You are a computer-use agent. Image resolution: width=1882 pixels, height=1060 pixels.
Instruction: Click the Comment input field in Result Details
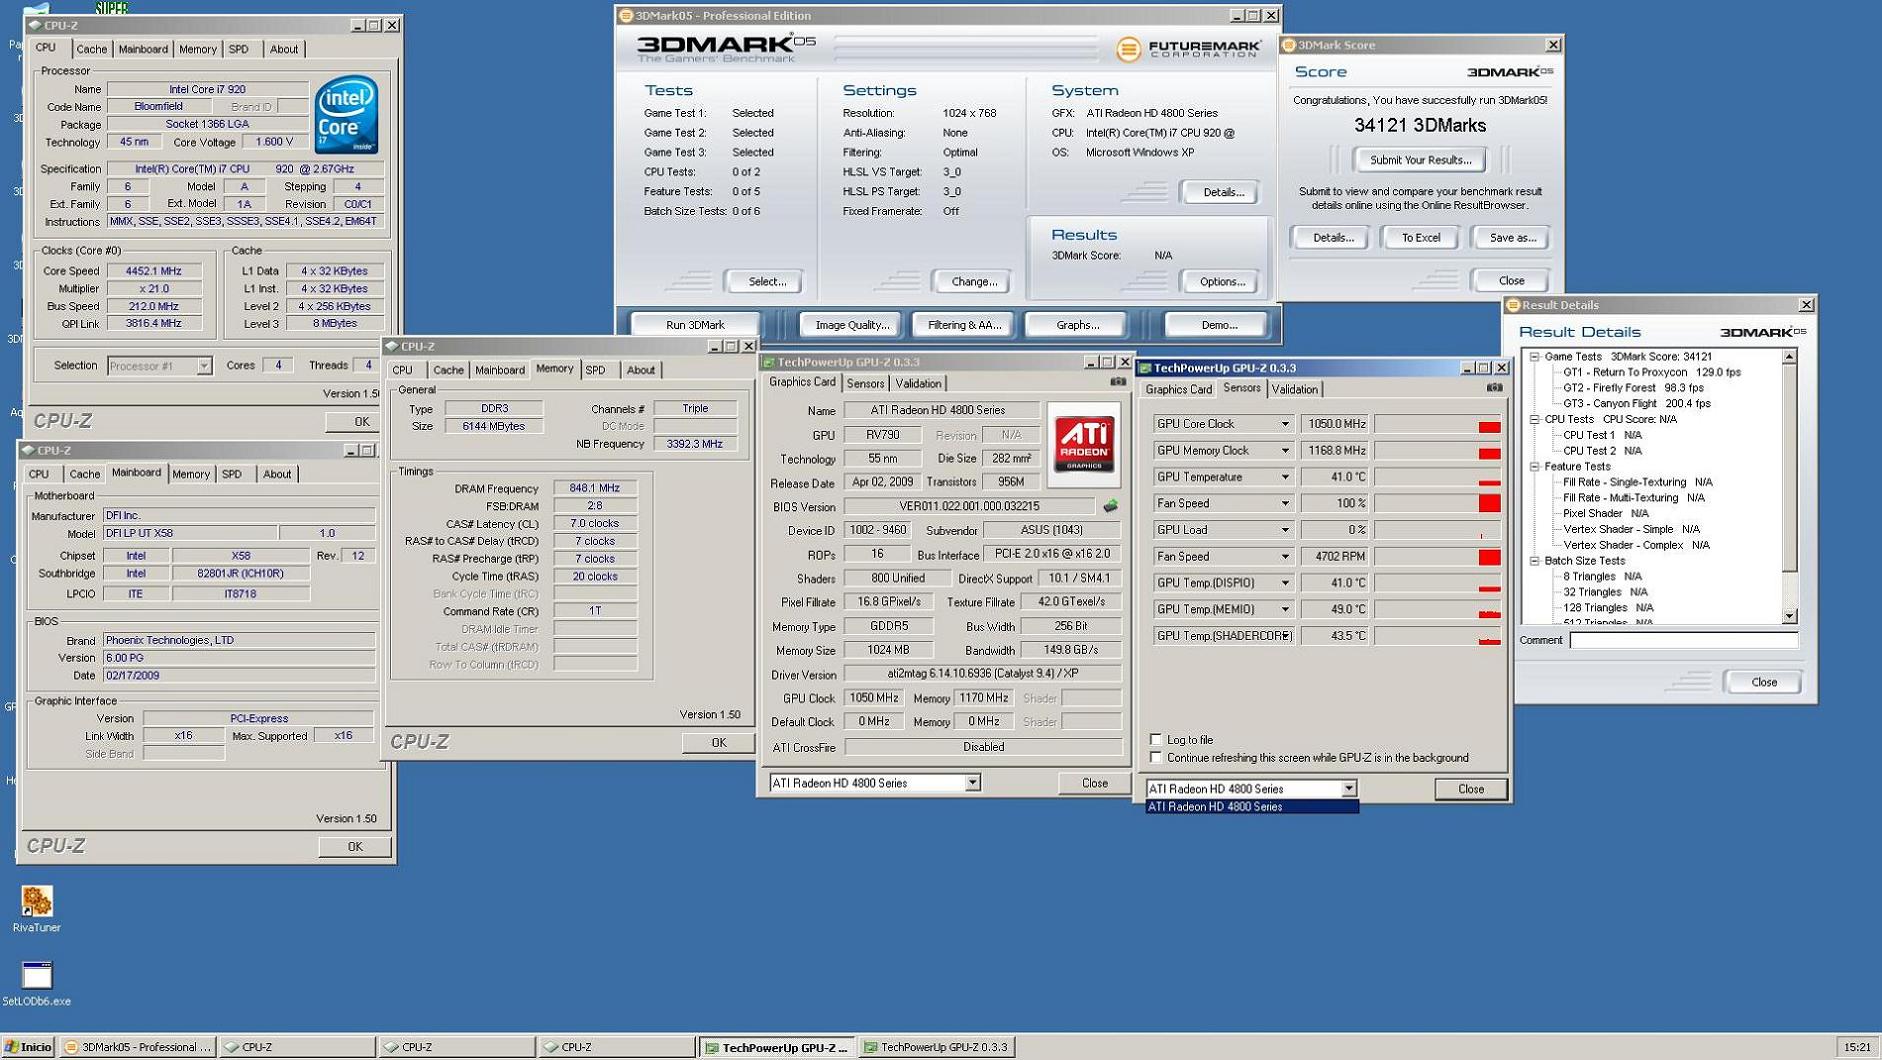click(1683, 640)
